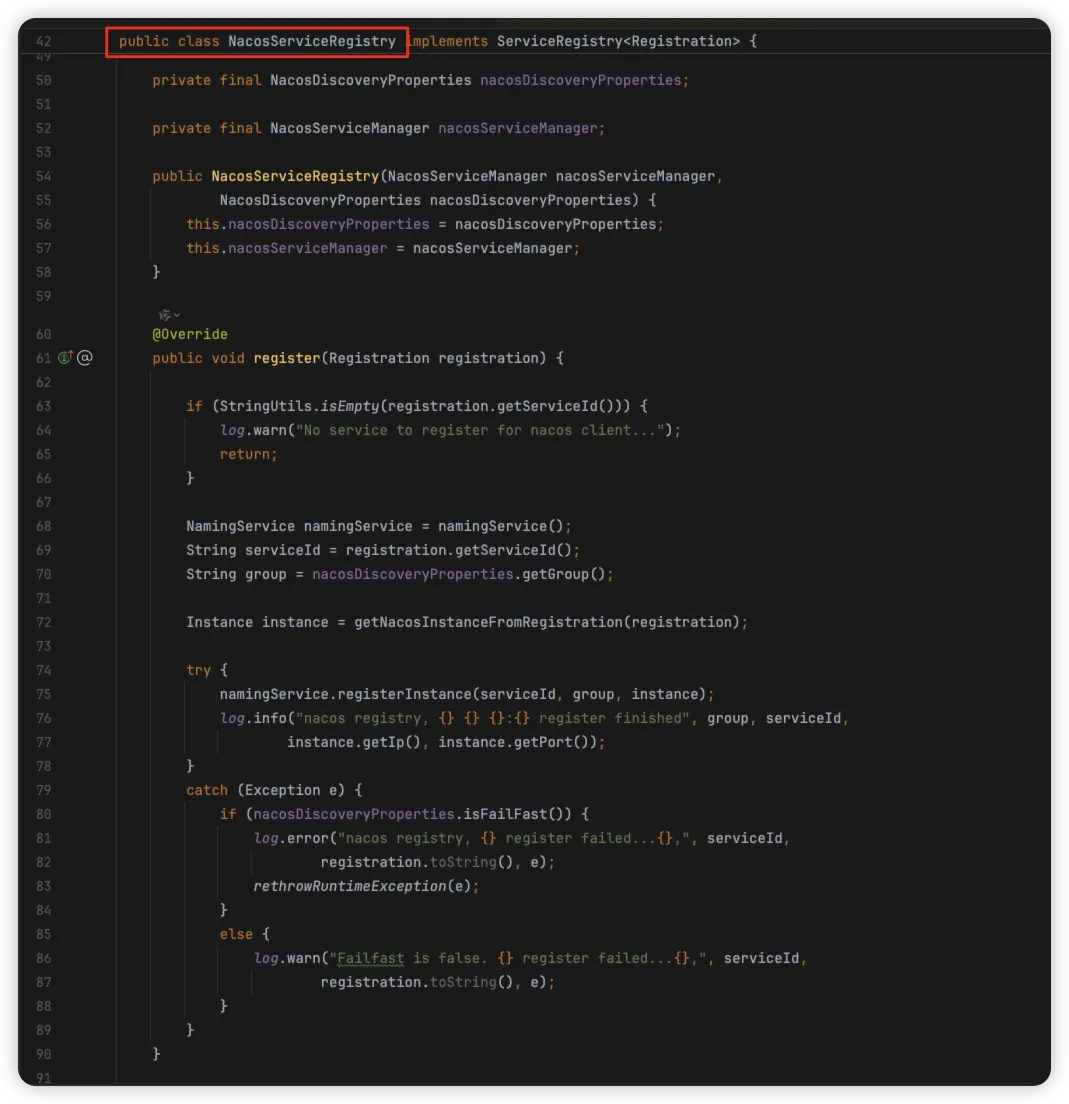Click the NacosServiceRegistry class name in sticky header

tap(312, 42)
